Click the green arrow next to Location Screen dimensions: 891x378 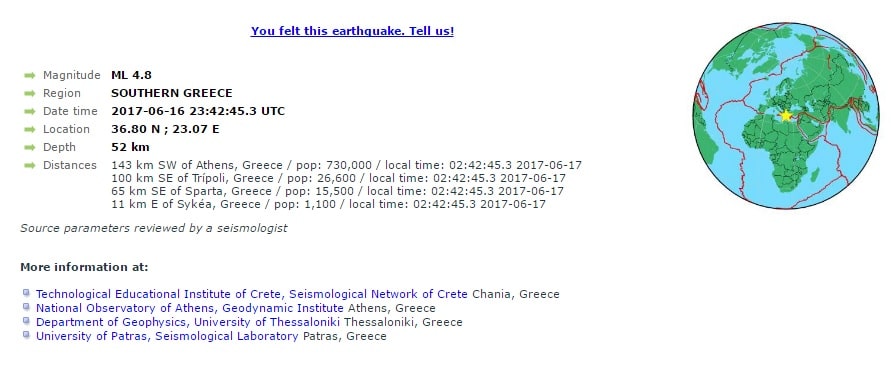pos(30,130)
